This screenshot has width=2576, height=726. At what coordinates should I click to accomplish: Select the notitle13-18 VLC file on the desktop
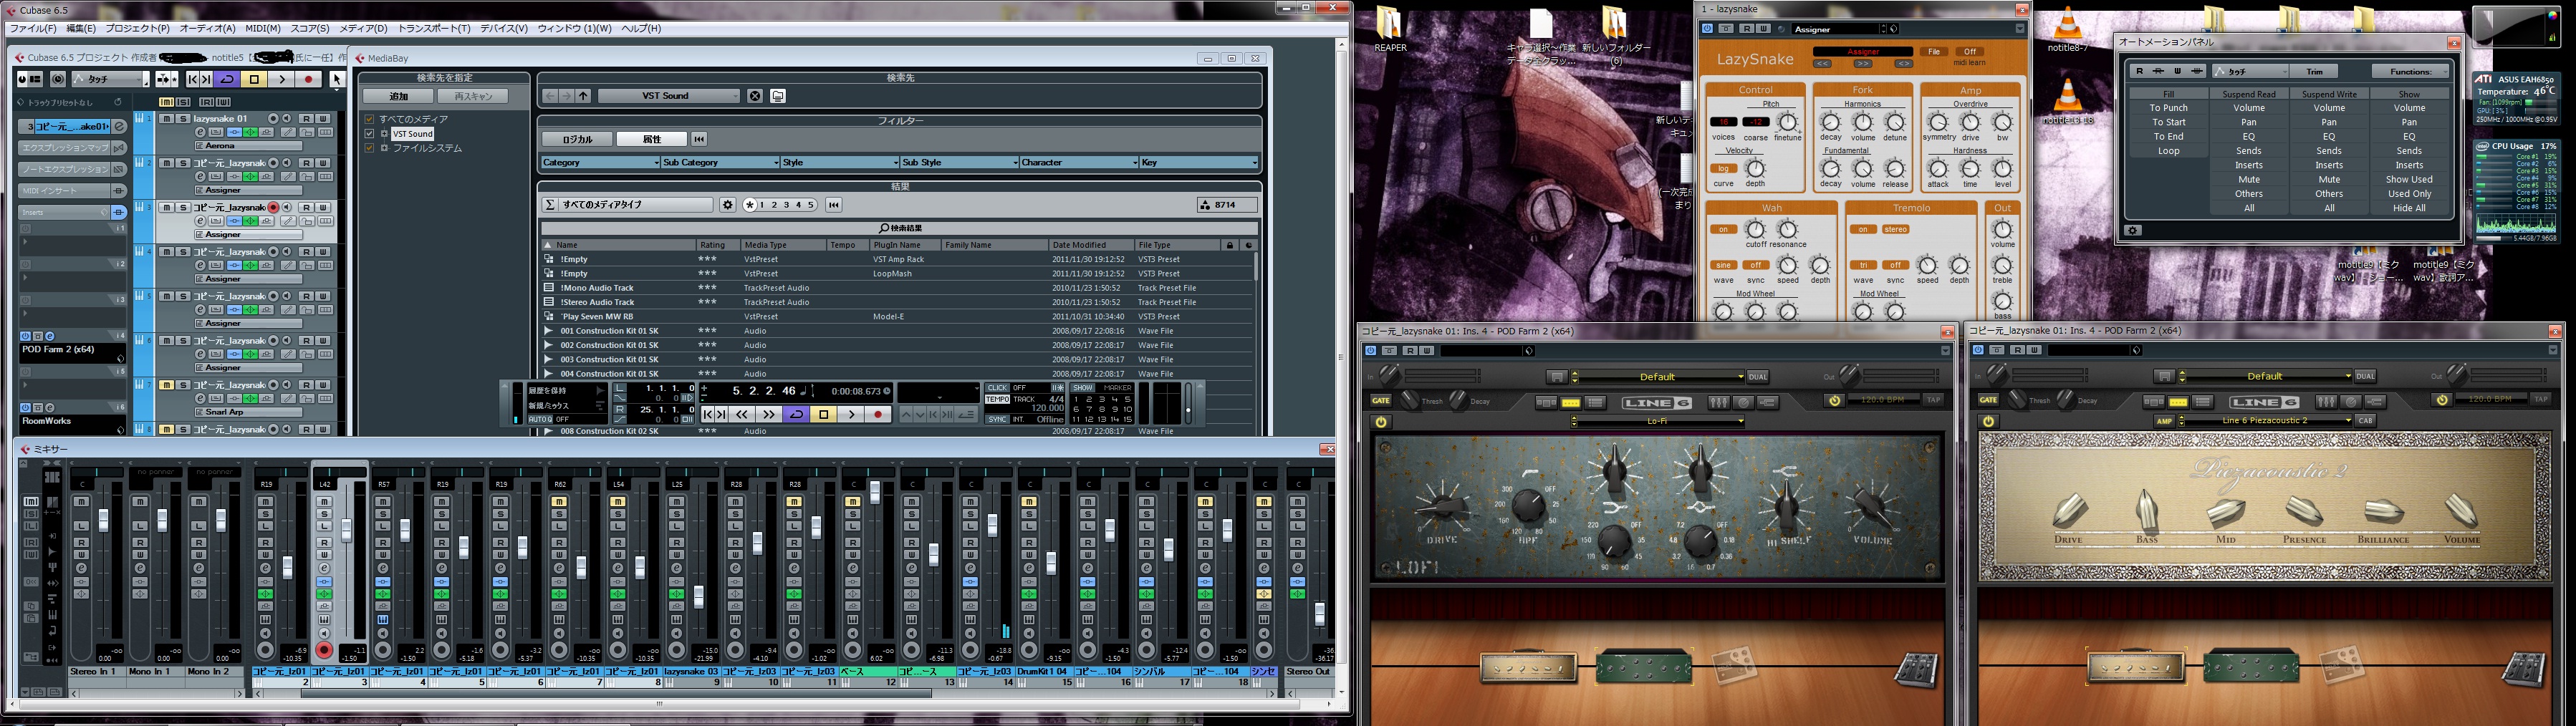2068,102
